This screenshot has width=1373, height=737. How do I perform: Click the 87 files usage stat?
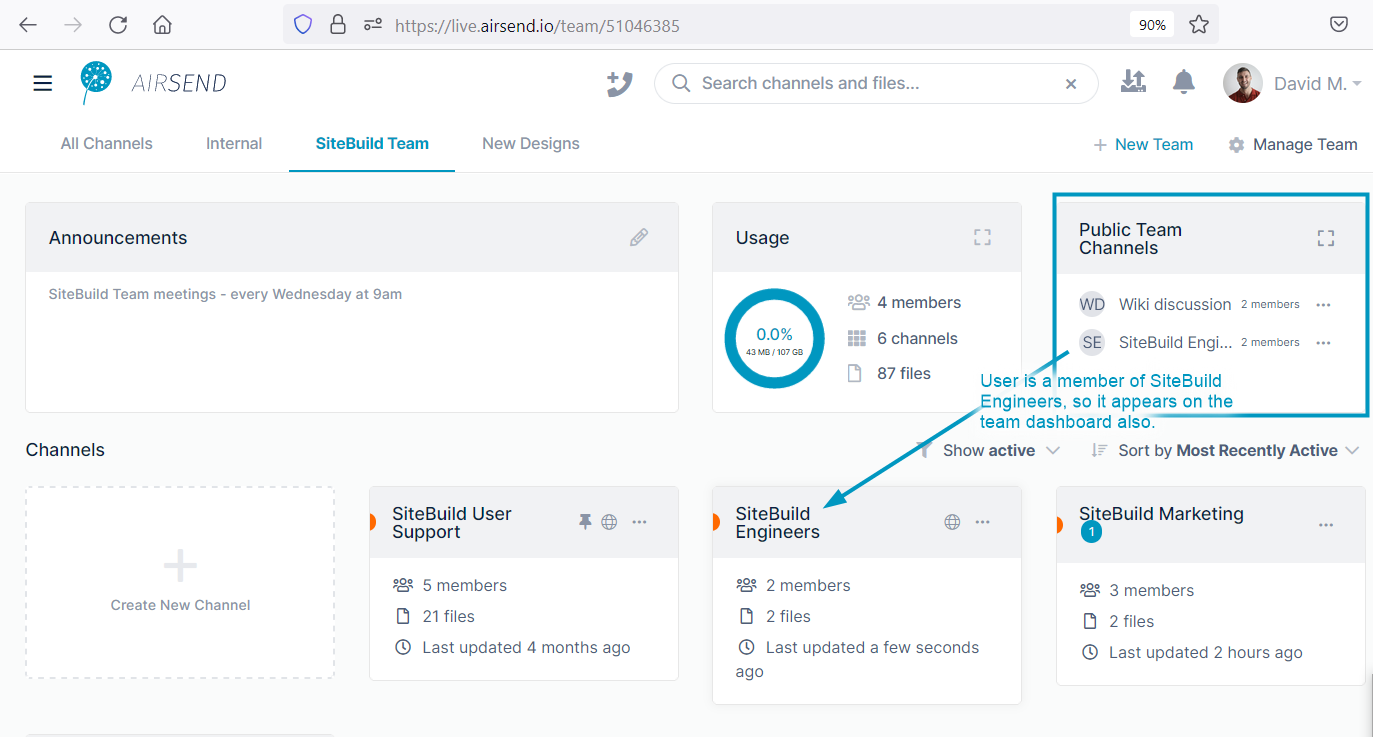889,373
